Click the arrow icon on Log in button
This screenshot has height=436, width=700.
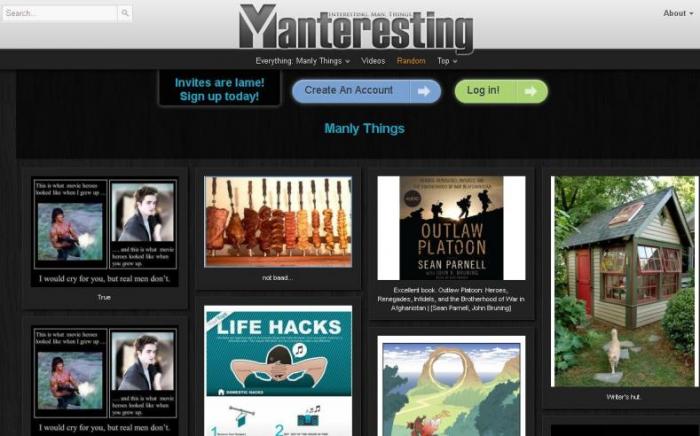(530, 91)
